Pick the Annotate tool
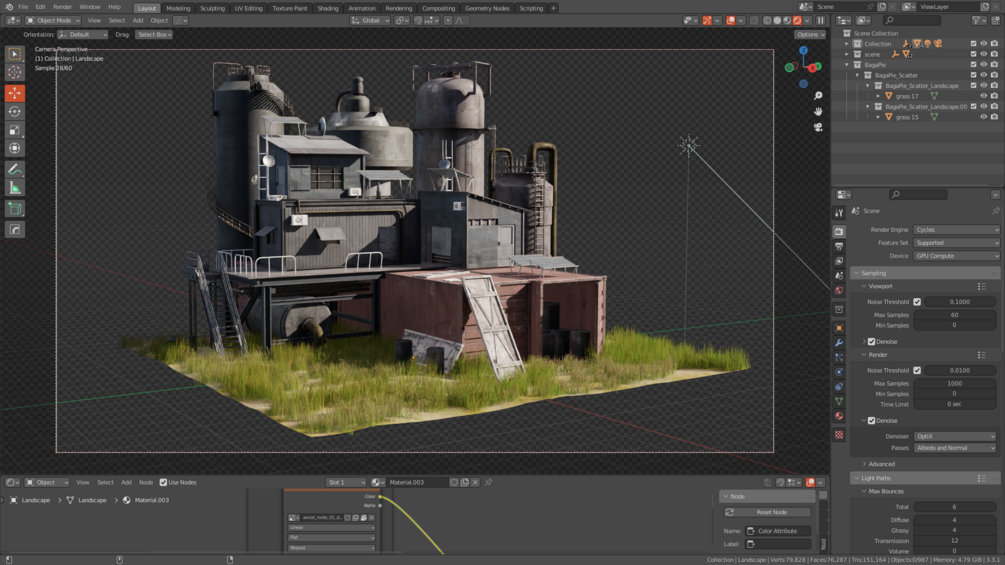Viewport: 1005px width, 565px height. 15,170
